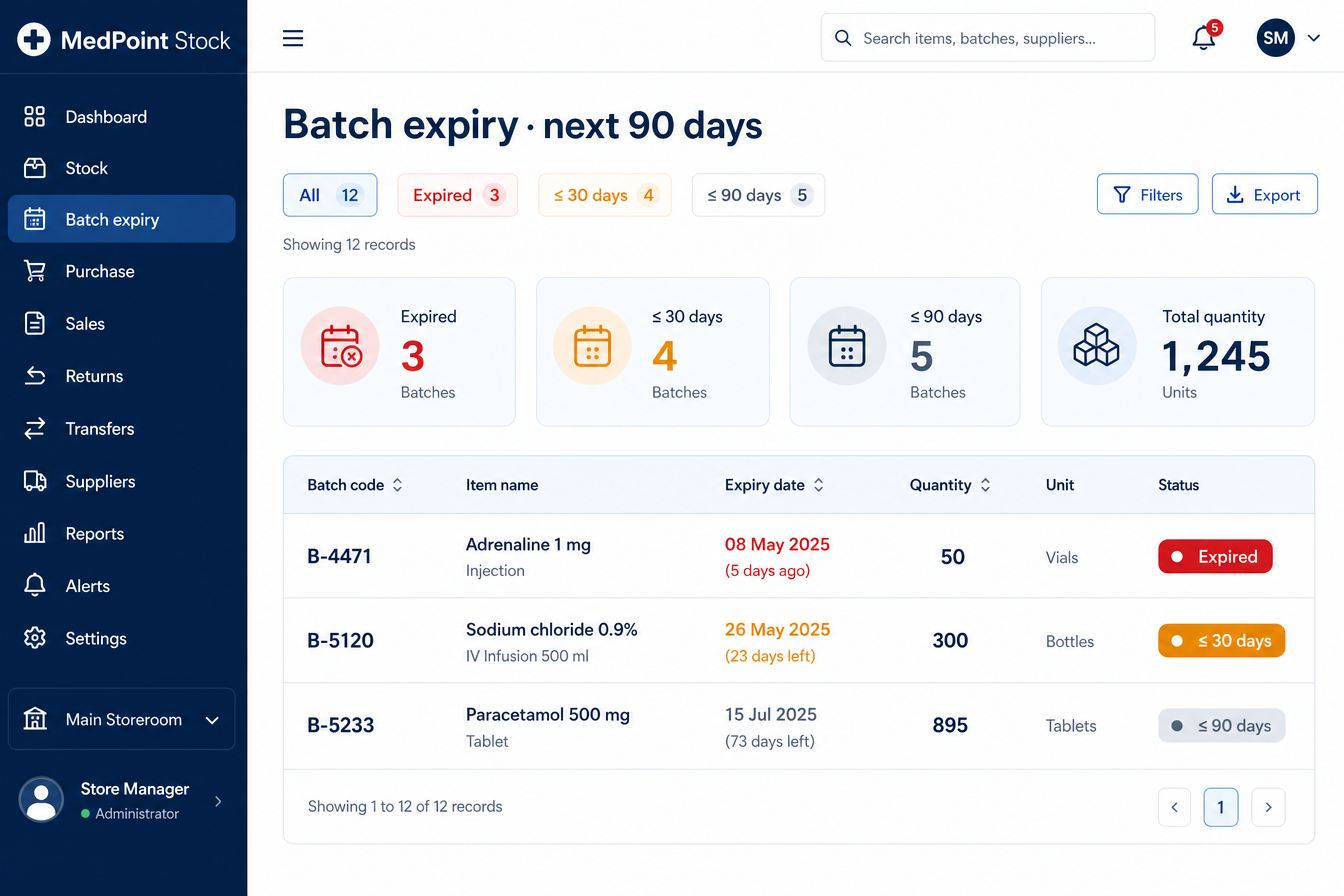Open the Returns section

point(122,376)
